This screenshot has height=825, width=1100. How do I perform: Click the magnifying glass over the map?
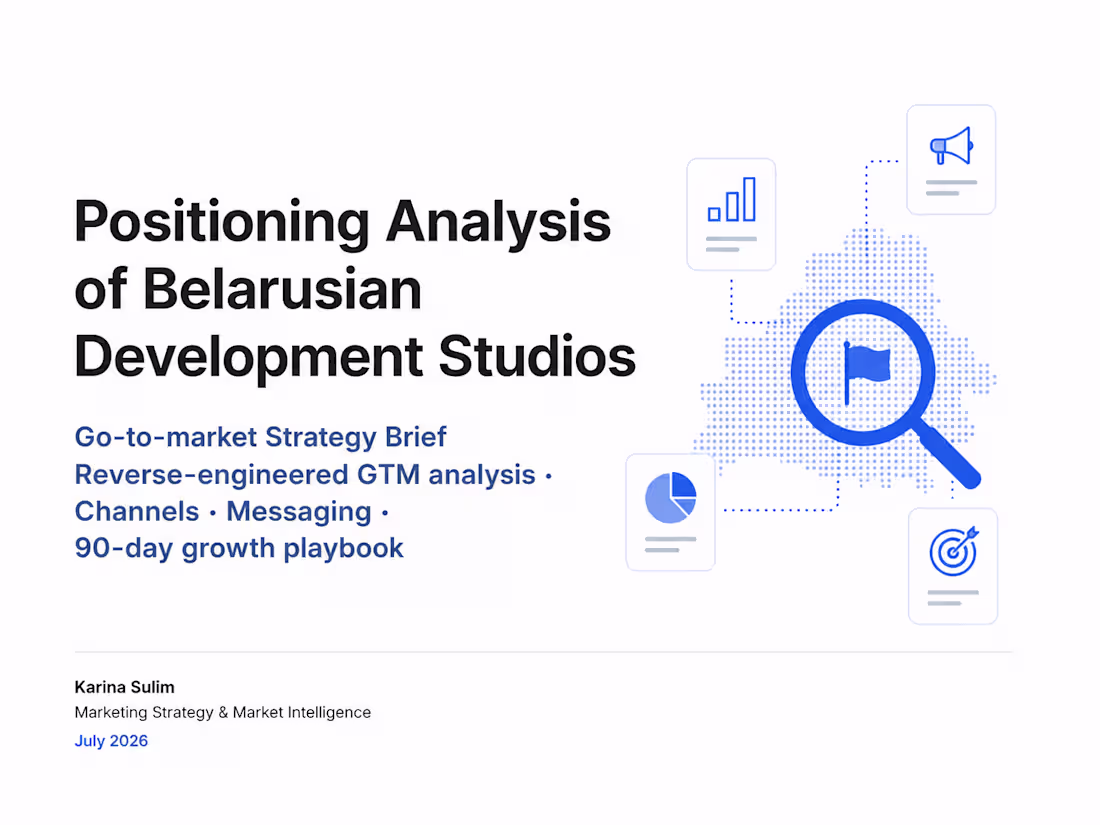(884, 393)
